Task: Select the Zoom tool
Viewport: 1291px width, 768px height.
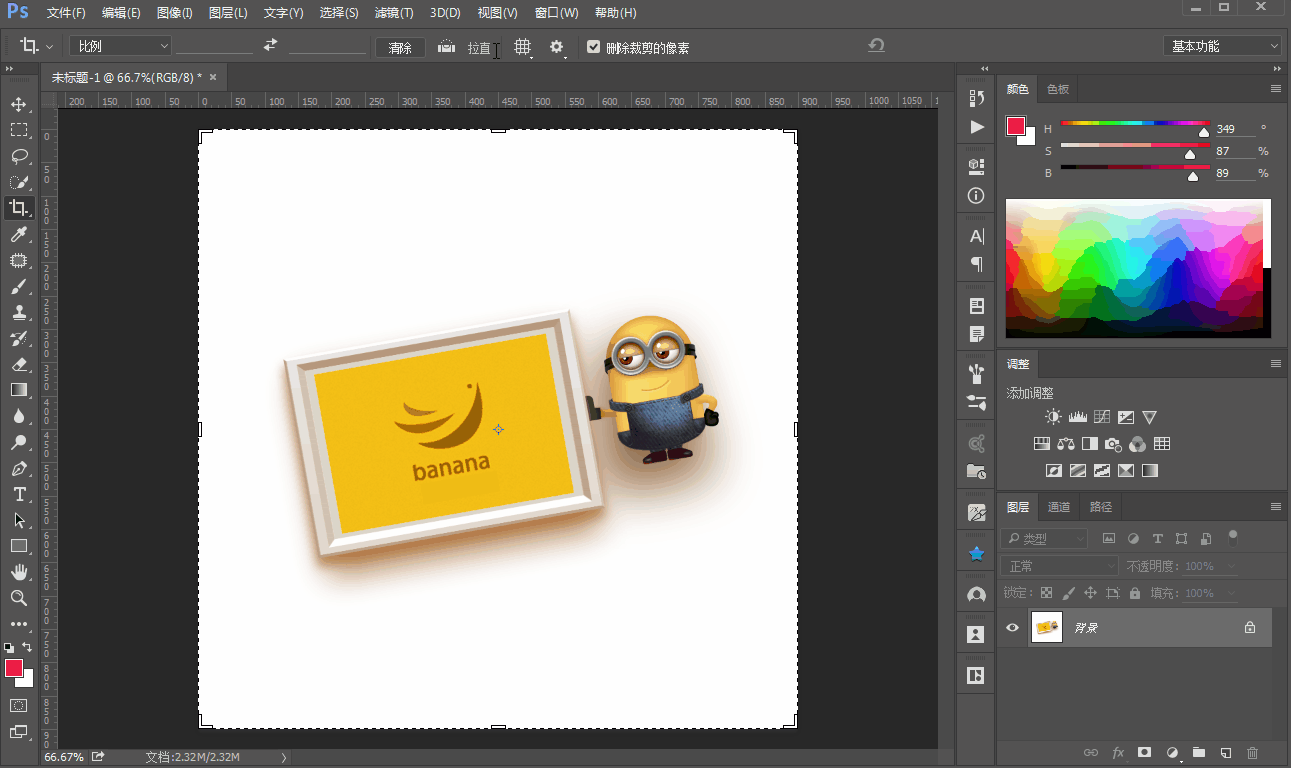Action: (x=18, y=598)
